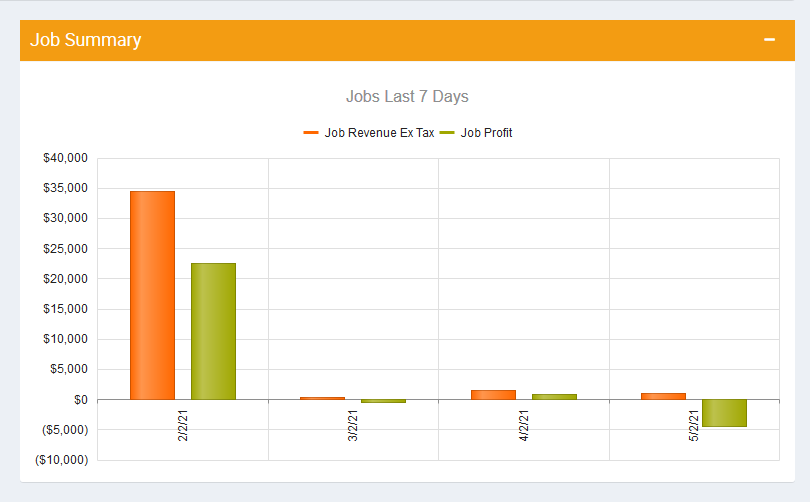Click the 4/2/21 date axis label

coord(523,424)
